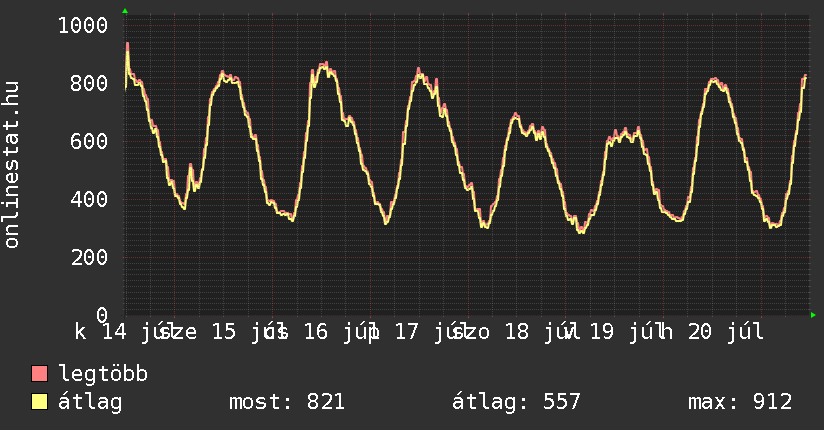Click the 'átlag: 557' average value
This screenshot has height=430, width=824.
point(516,402)
